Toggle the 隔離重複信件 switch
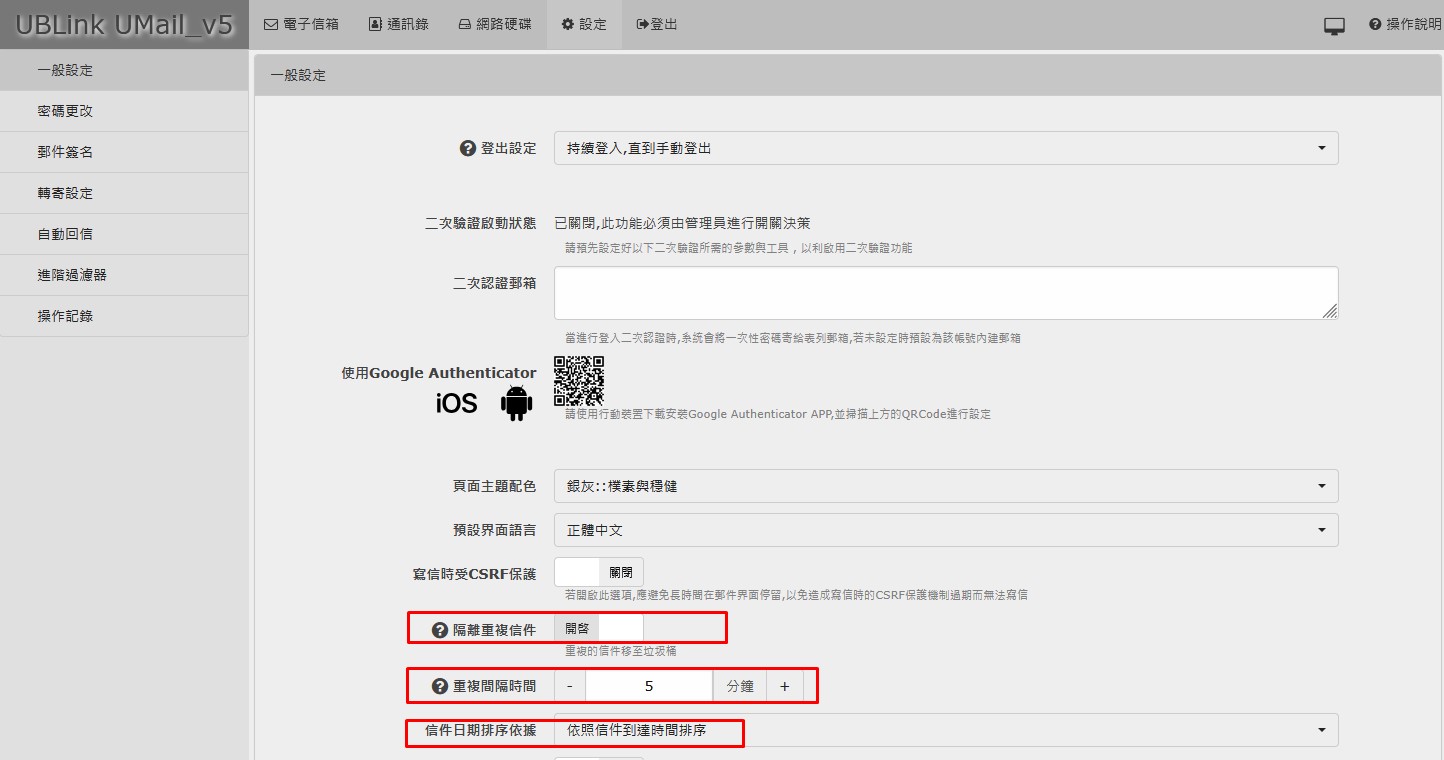 click(x=599, y=629)
